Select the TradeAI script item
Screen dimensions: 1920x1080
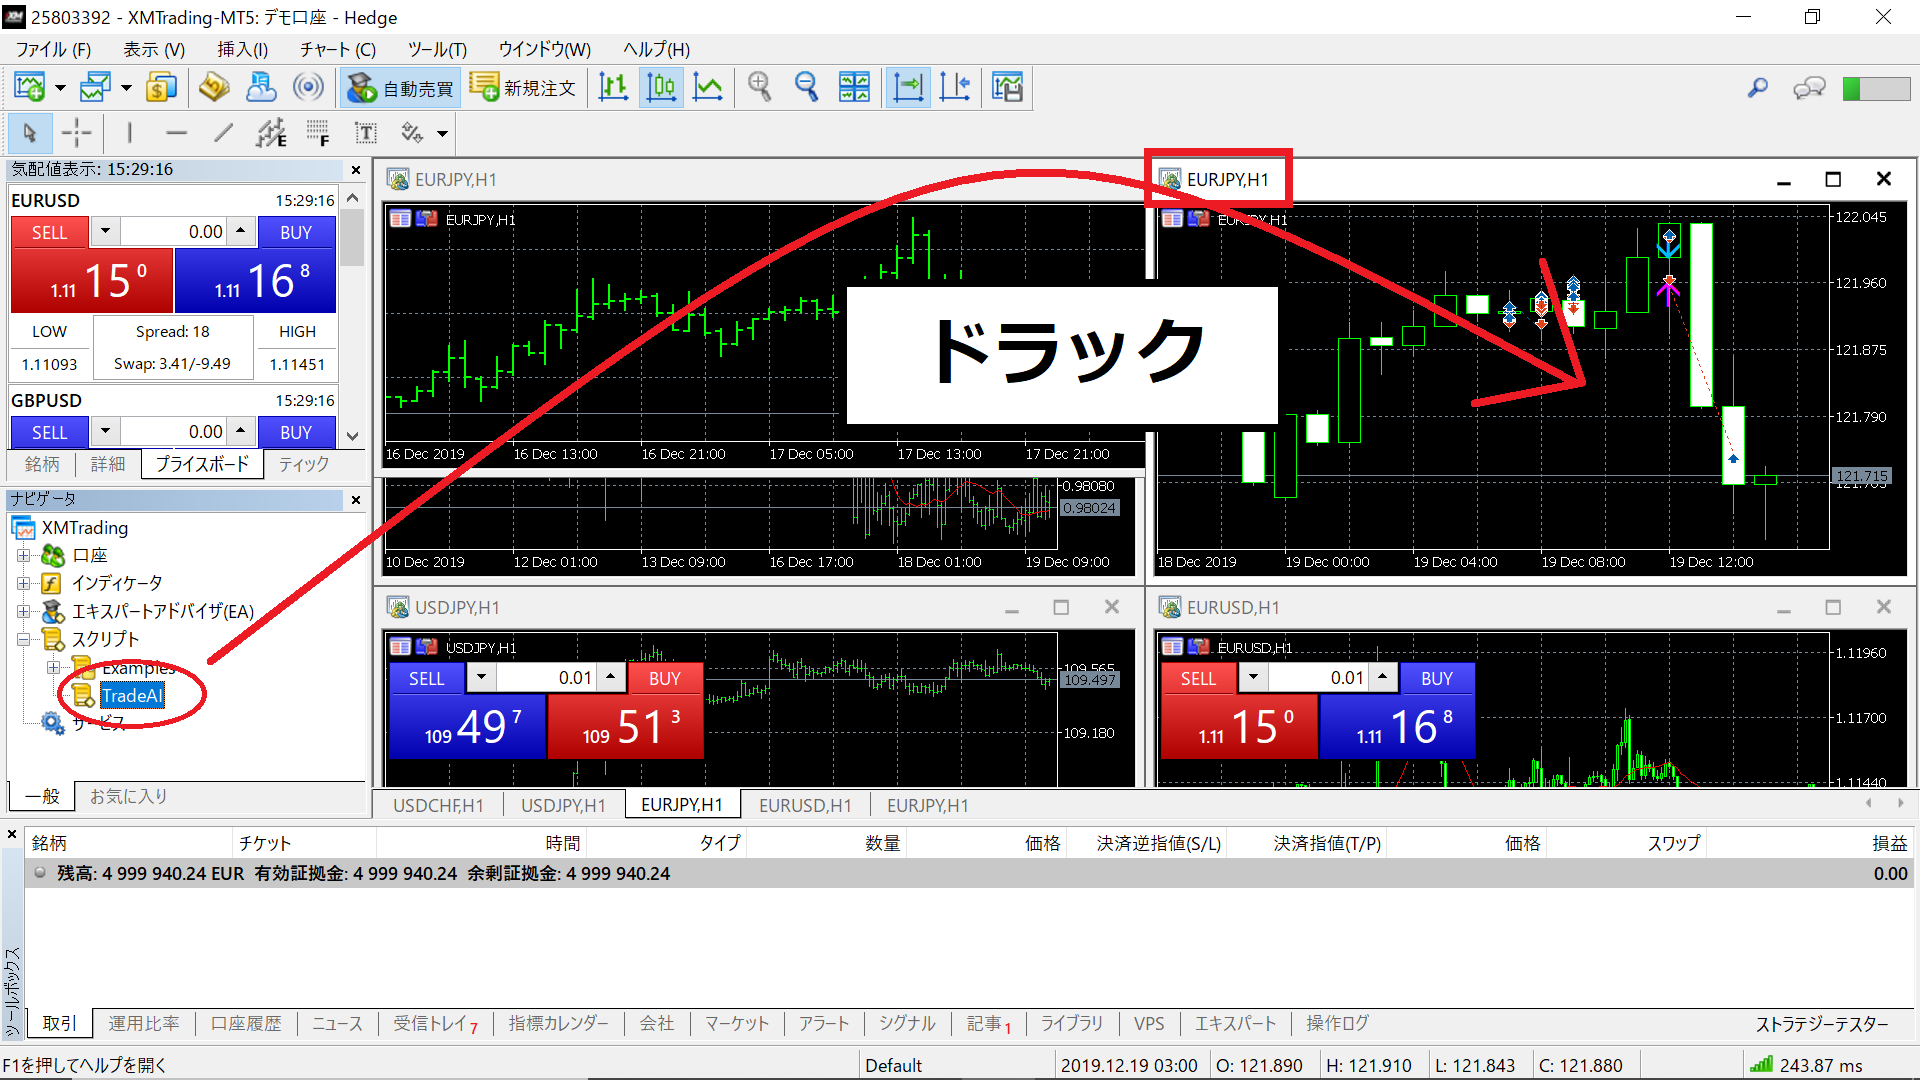[131, 695]
